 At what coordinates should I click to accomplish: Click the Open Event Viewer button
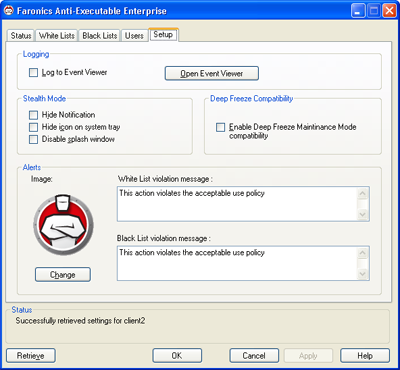pyautogui.click(x=212, y=73)
